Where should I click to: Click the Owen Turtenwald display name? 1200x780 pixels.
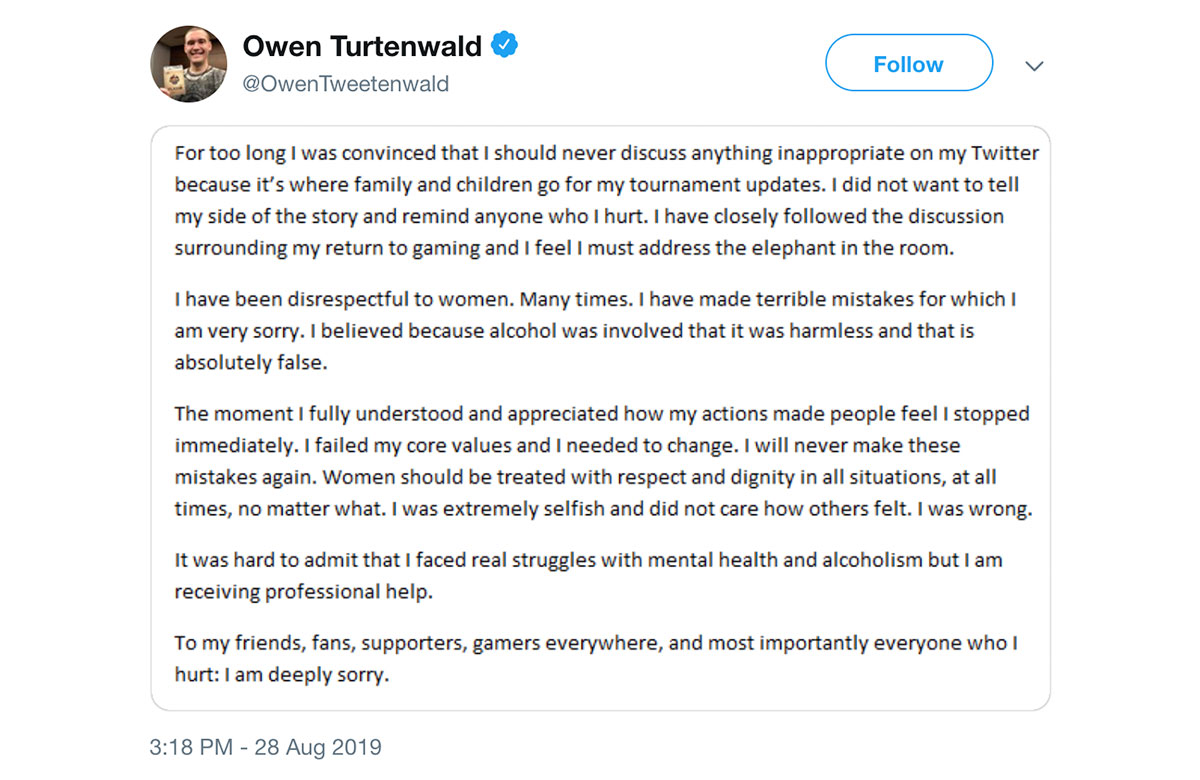[x=362, y=45]
